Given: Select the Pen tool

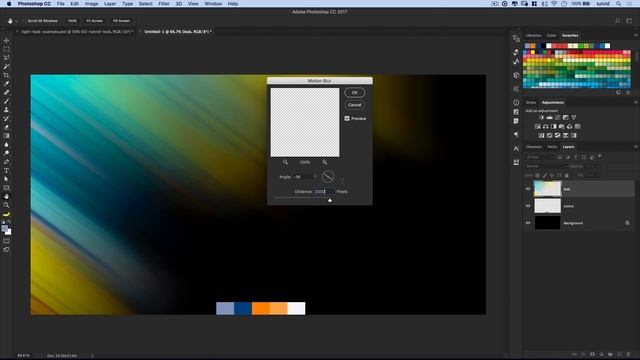Looking at the screenshot, I should click(7, 162).
